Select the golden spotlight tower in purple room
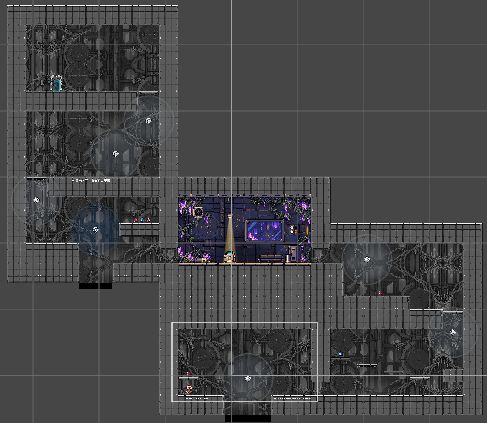The height and width of the screenshot is (423, 487). pyautogui.click(x=230, y=238)
